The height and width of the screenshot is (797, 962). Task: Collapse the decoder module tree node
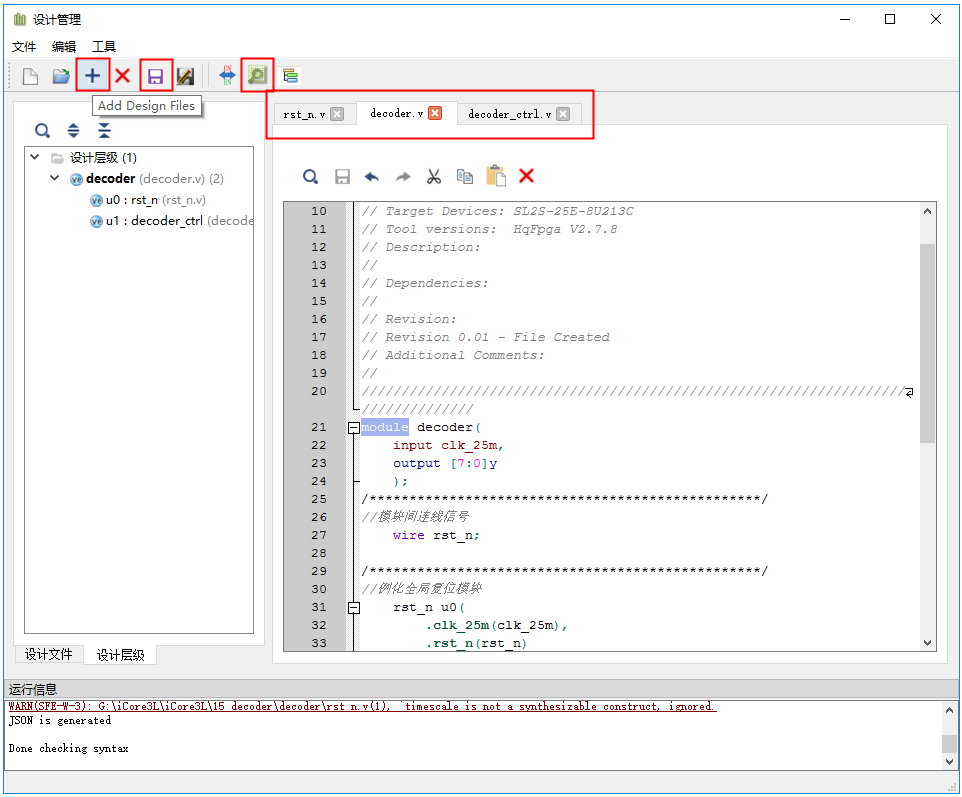click(x=55, y=179)
